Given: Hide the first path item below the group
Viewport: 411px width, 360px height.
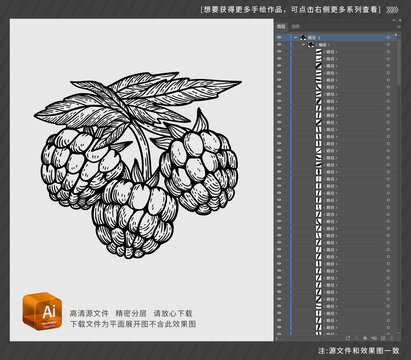Looking at the screenshot, I should pos(279,52).
